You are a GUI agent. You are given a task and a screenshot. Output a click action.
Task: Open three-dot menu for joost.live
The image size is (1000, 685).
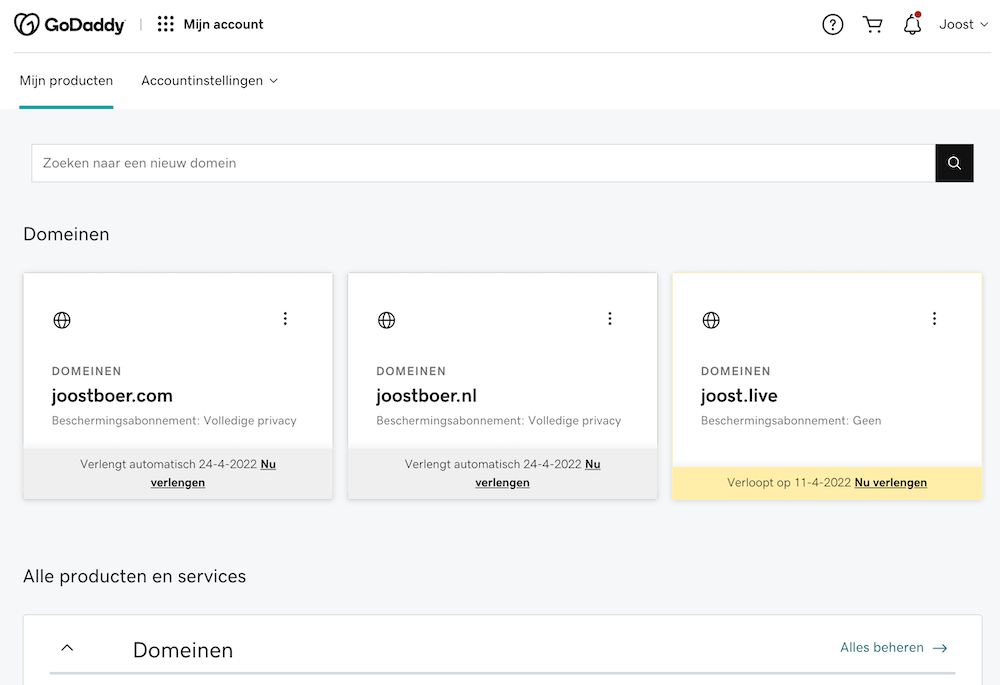point(934,318)
